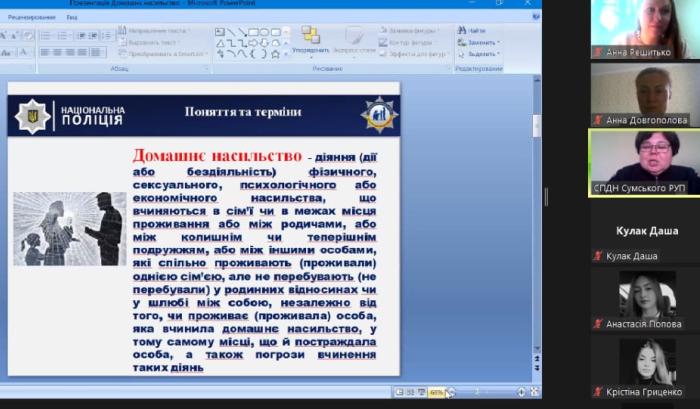
Task: Align paragraph text to the right
Action: click(70, 53)
